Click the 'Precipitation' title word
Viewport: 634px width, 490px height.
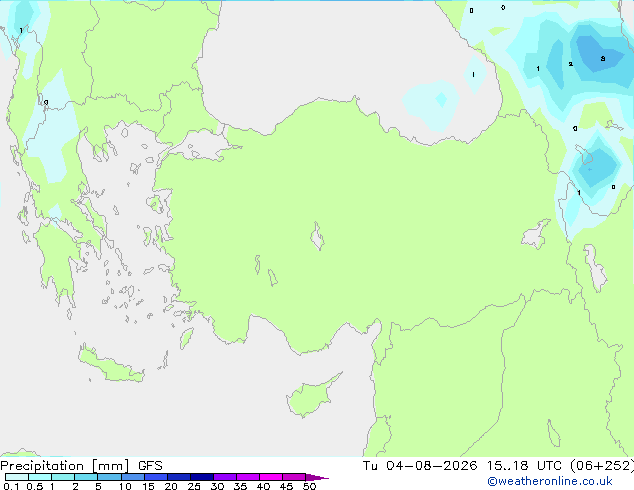coord(42,466)
